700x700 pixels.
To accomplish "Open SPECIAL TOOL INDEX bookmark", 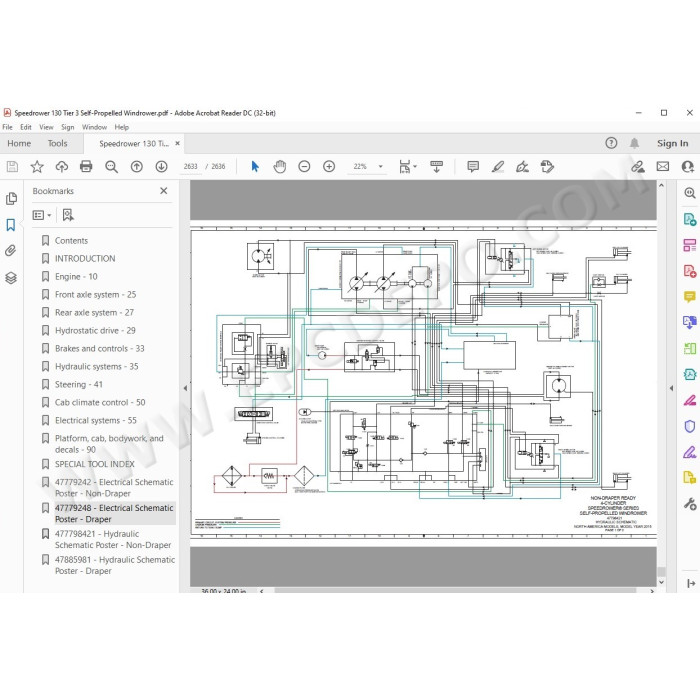I will coord(95,464).
